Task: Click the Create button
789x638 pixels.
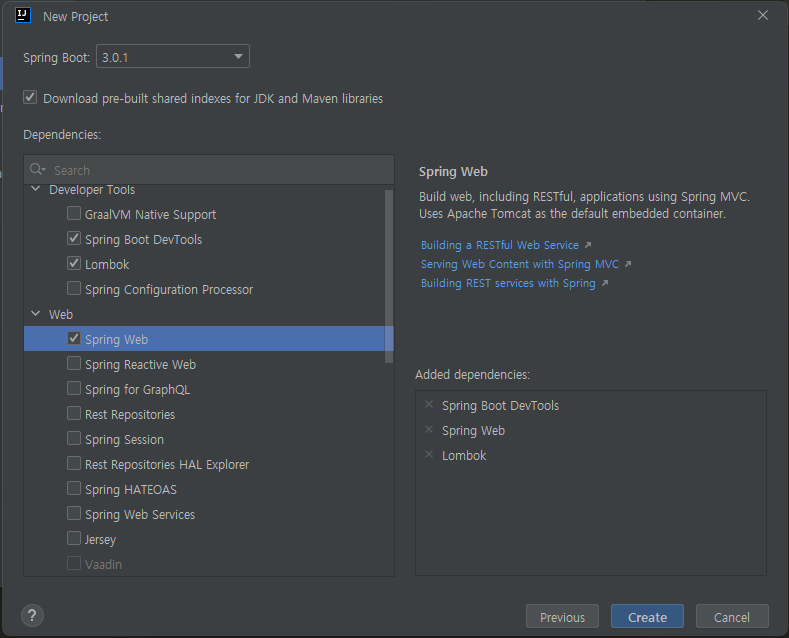Action: pos(648,616)
